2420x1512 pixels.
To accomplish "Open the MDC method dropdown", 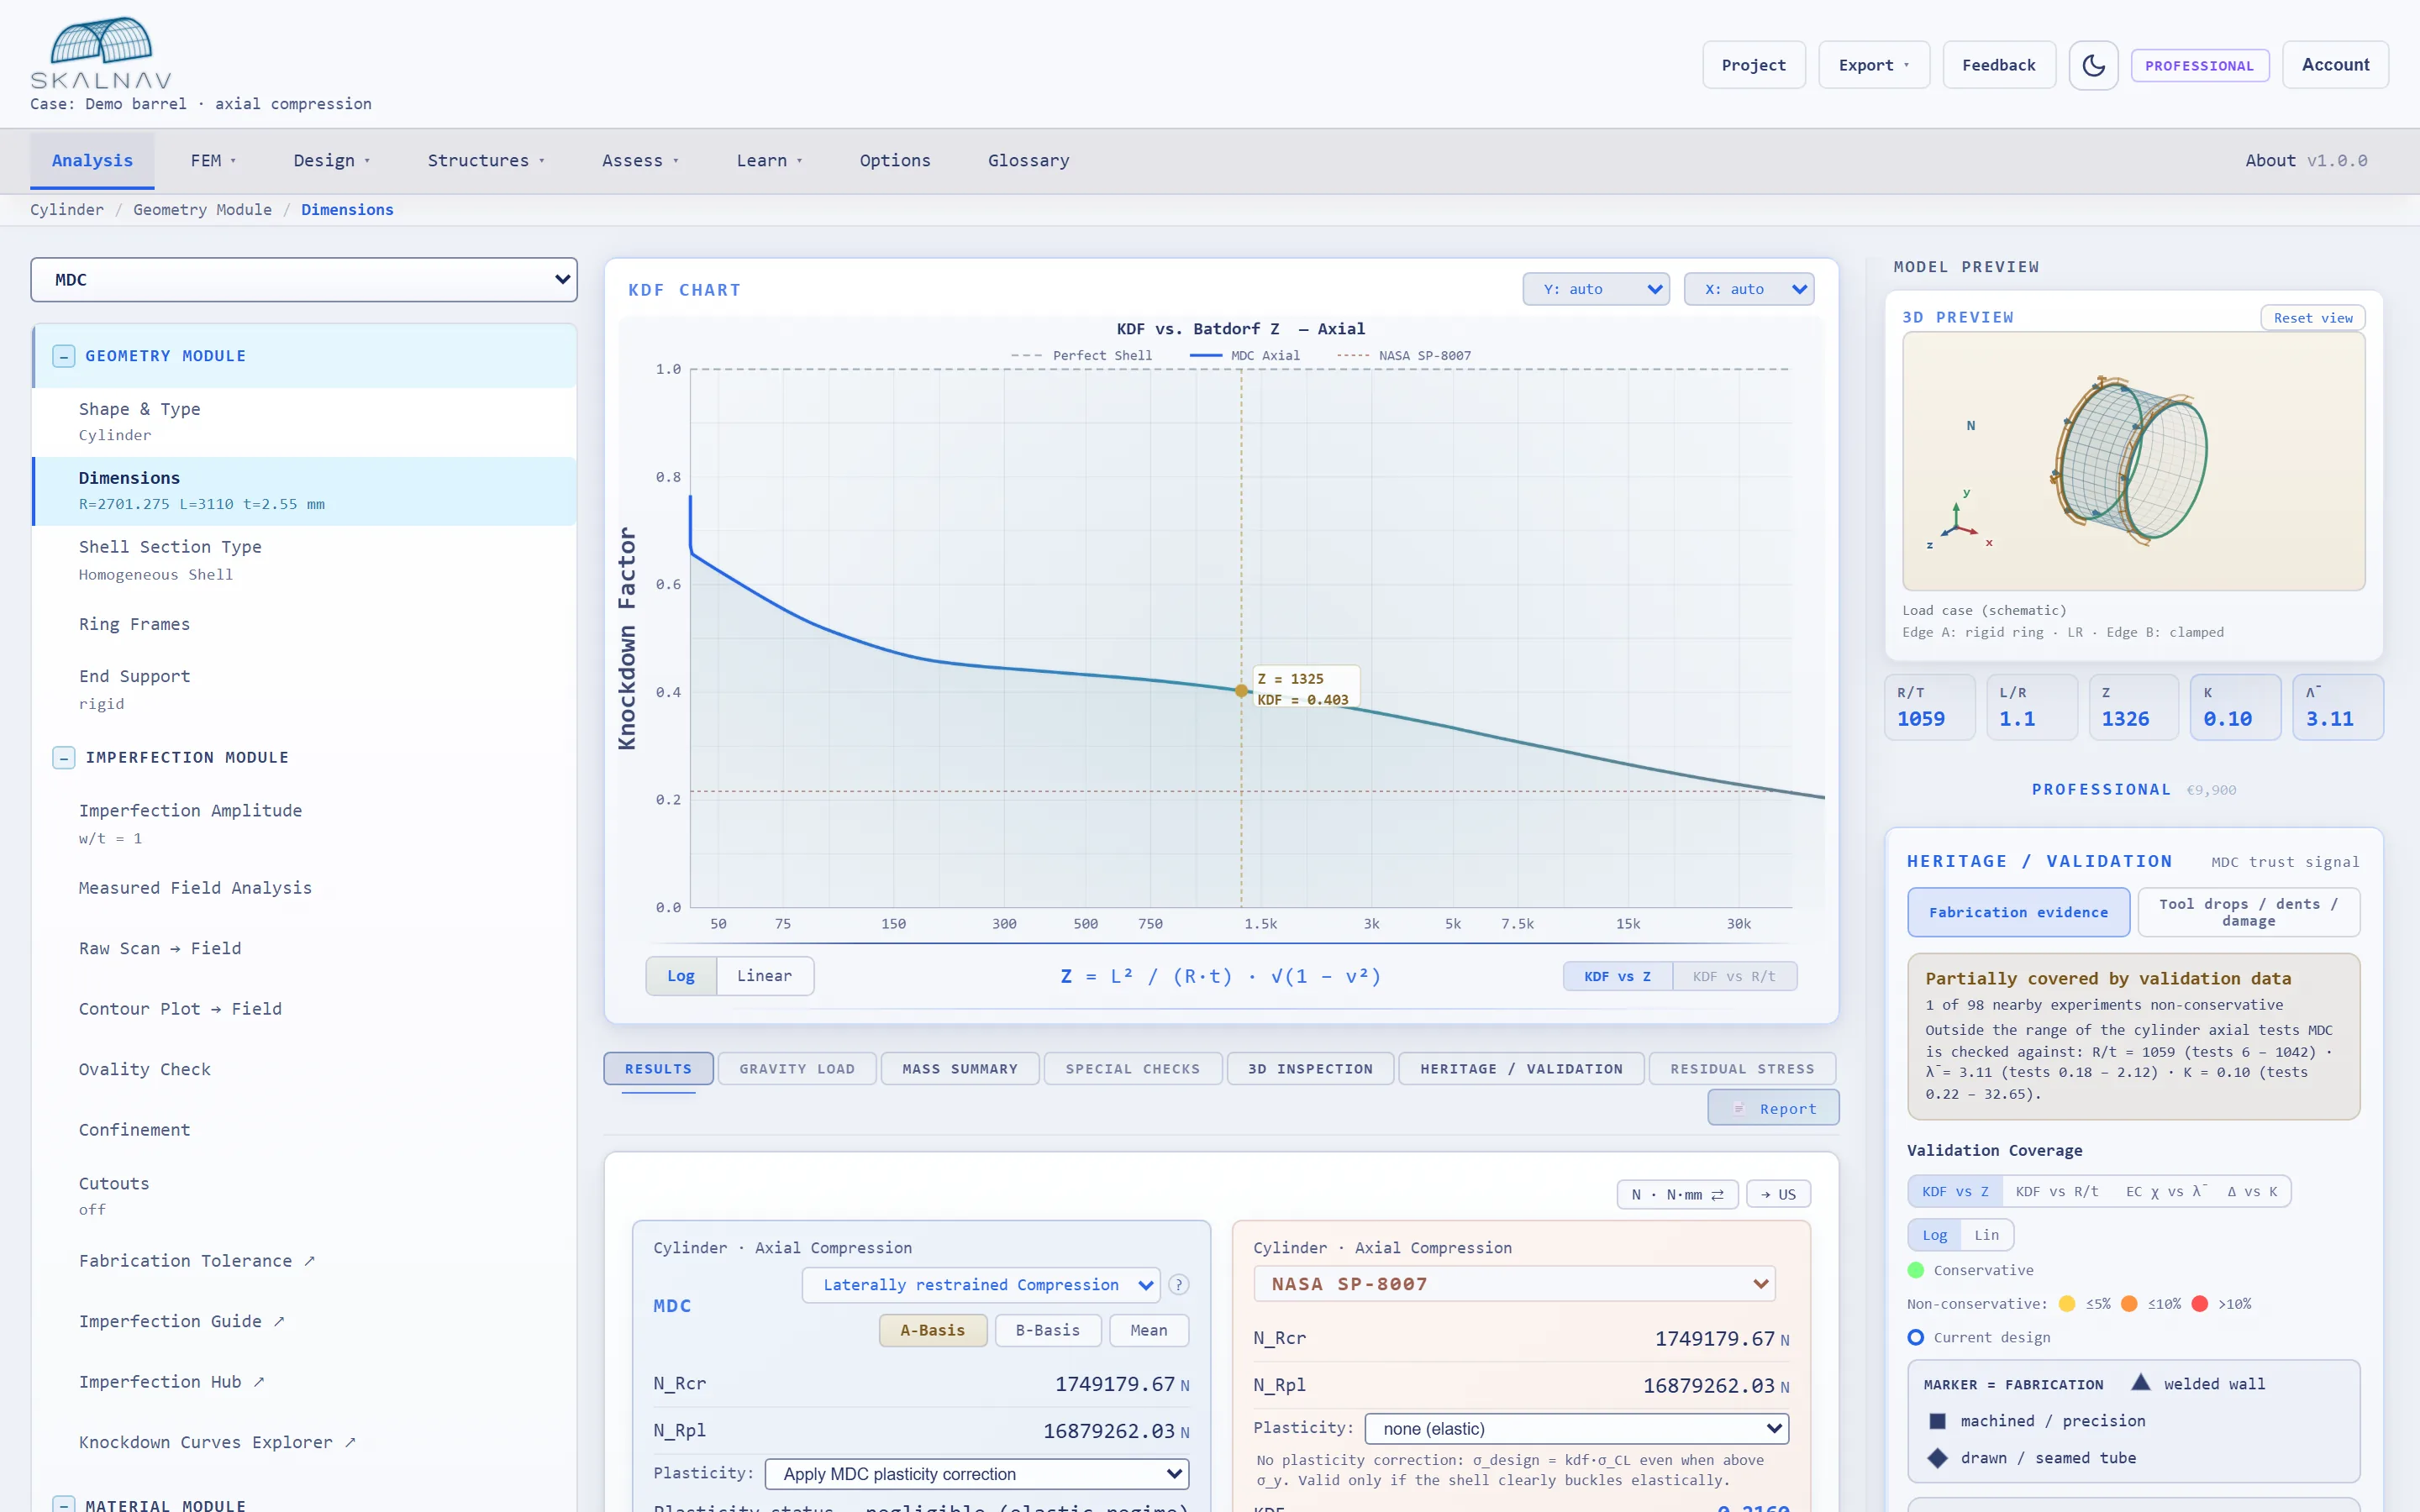I will (304, 280).
